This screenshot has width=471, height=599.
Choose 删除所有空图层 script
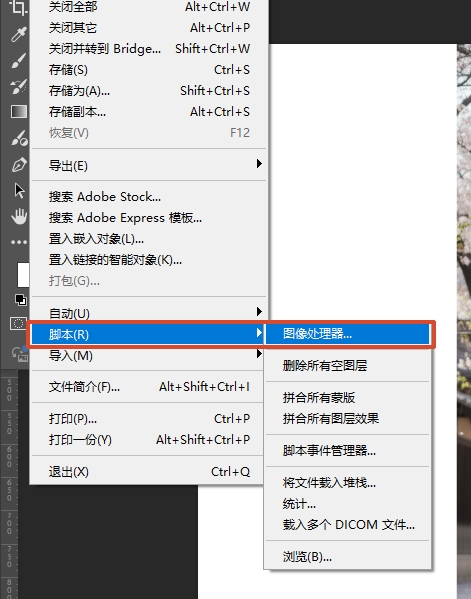tap(348, 366)
